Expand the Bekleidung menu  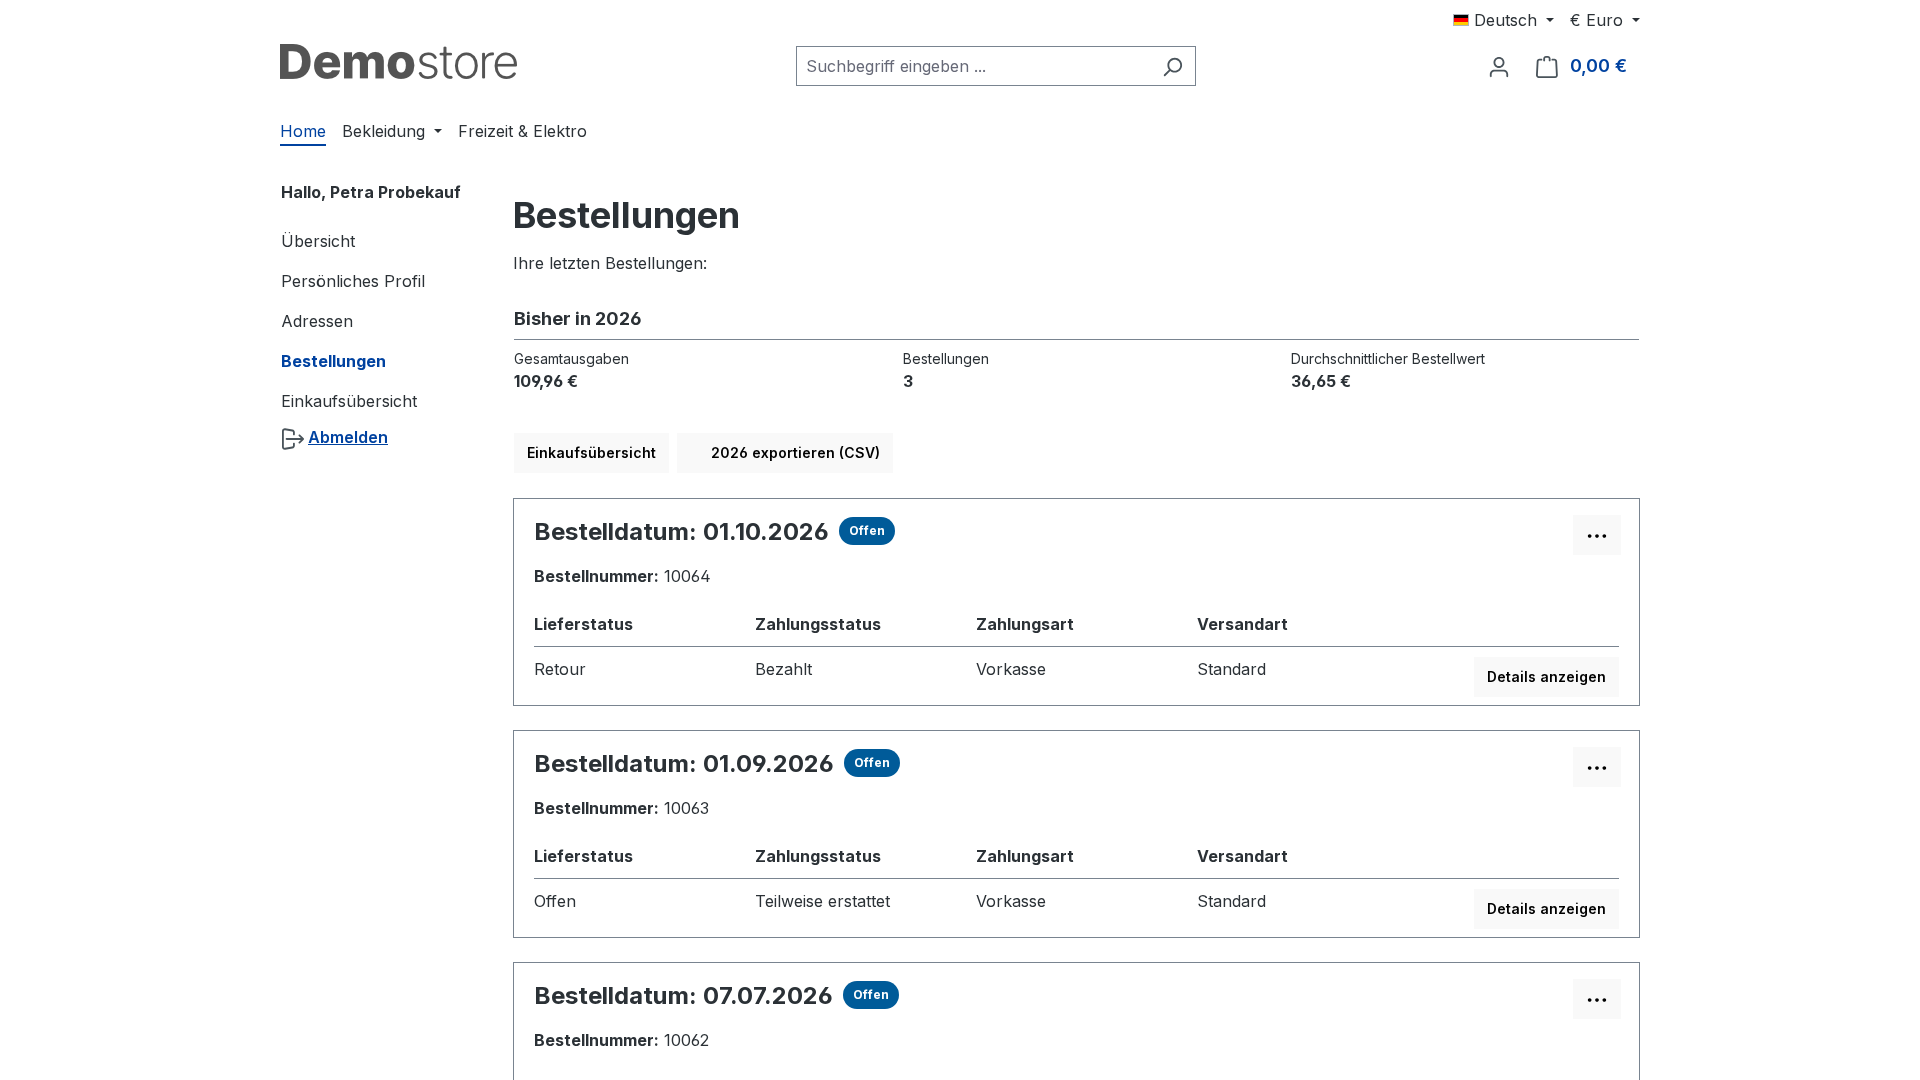click(x=392, y=131)
